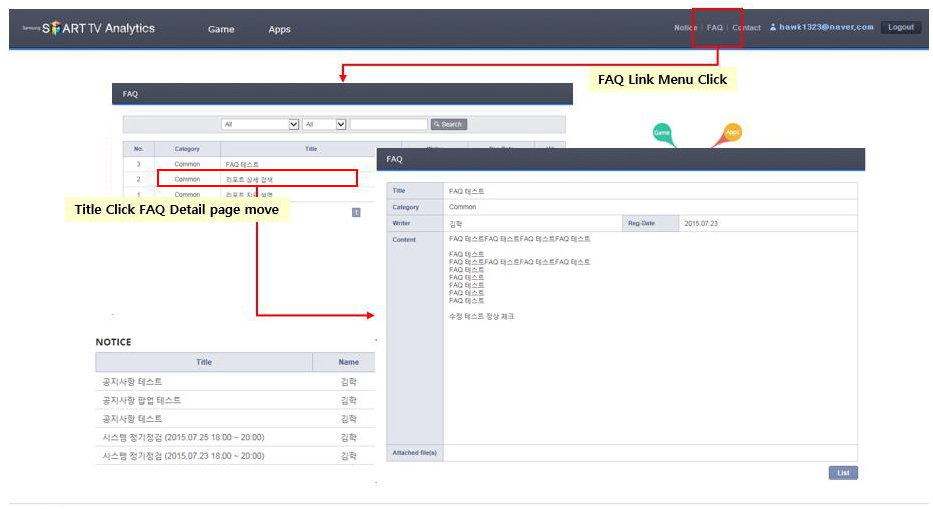The image size is (933, 509).
Task: Click the Search button in FAQ list
Action: [x=449, y=124]
